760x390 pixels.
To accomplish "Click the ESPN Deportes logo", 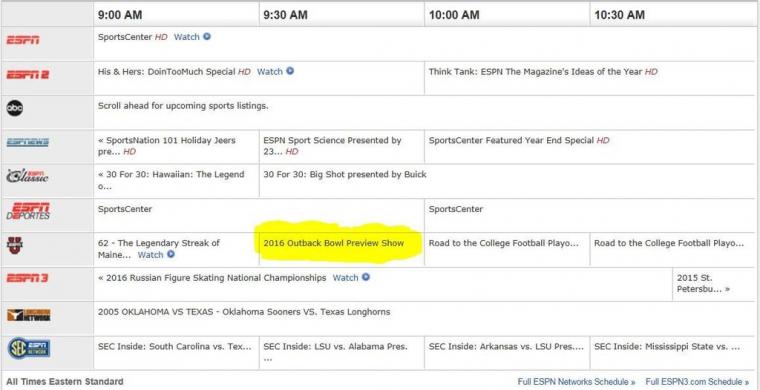I will click(28, 211).
